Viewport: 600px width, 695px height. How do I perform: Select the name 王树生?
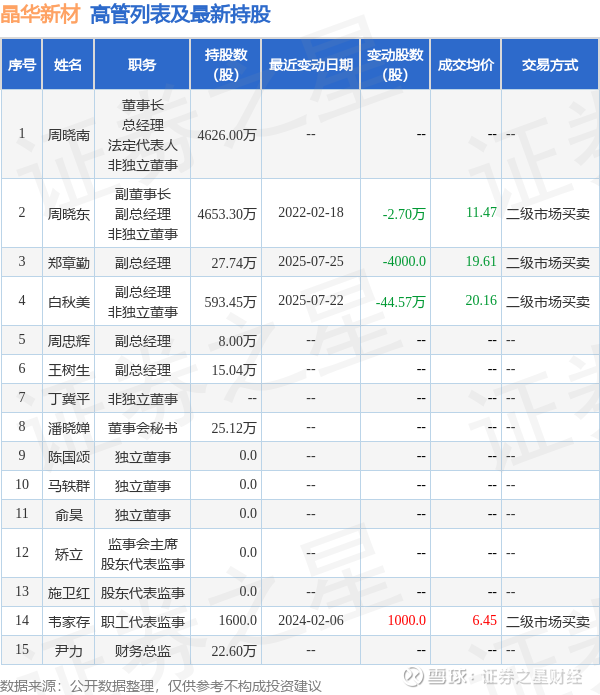(x=69, y=370)
